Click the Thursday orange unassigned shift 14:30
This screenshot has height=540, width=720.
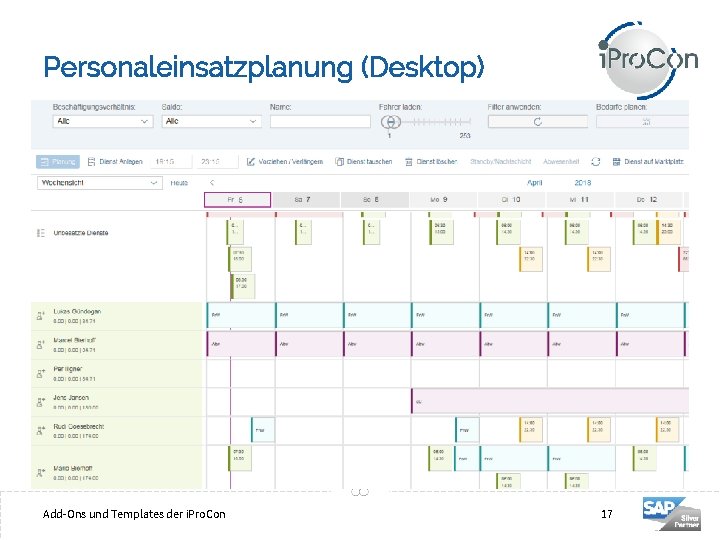[x=668, y=232]
